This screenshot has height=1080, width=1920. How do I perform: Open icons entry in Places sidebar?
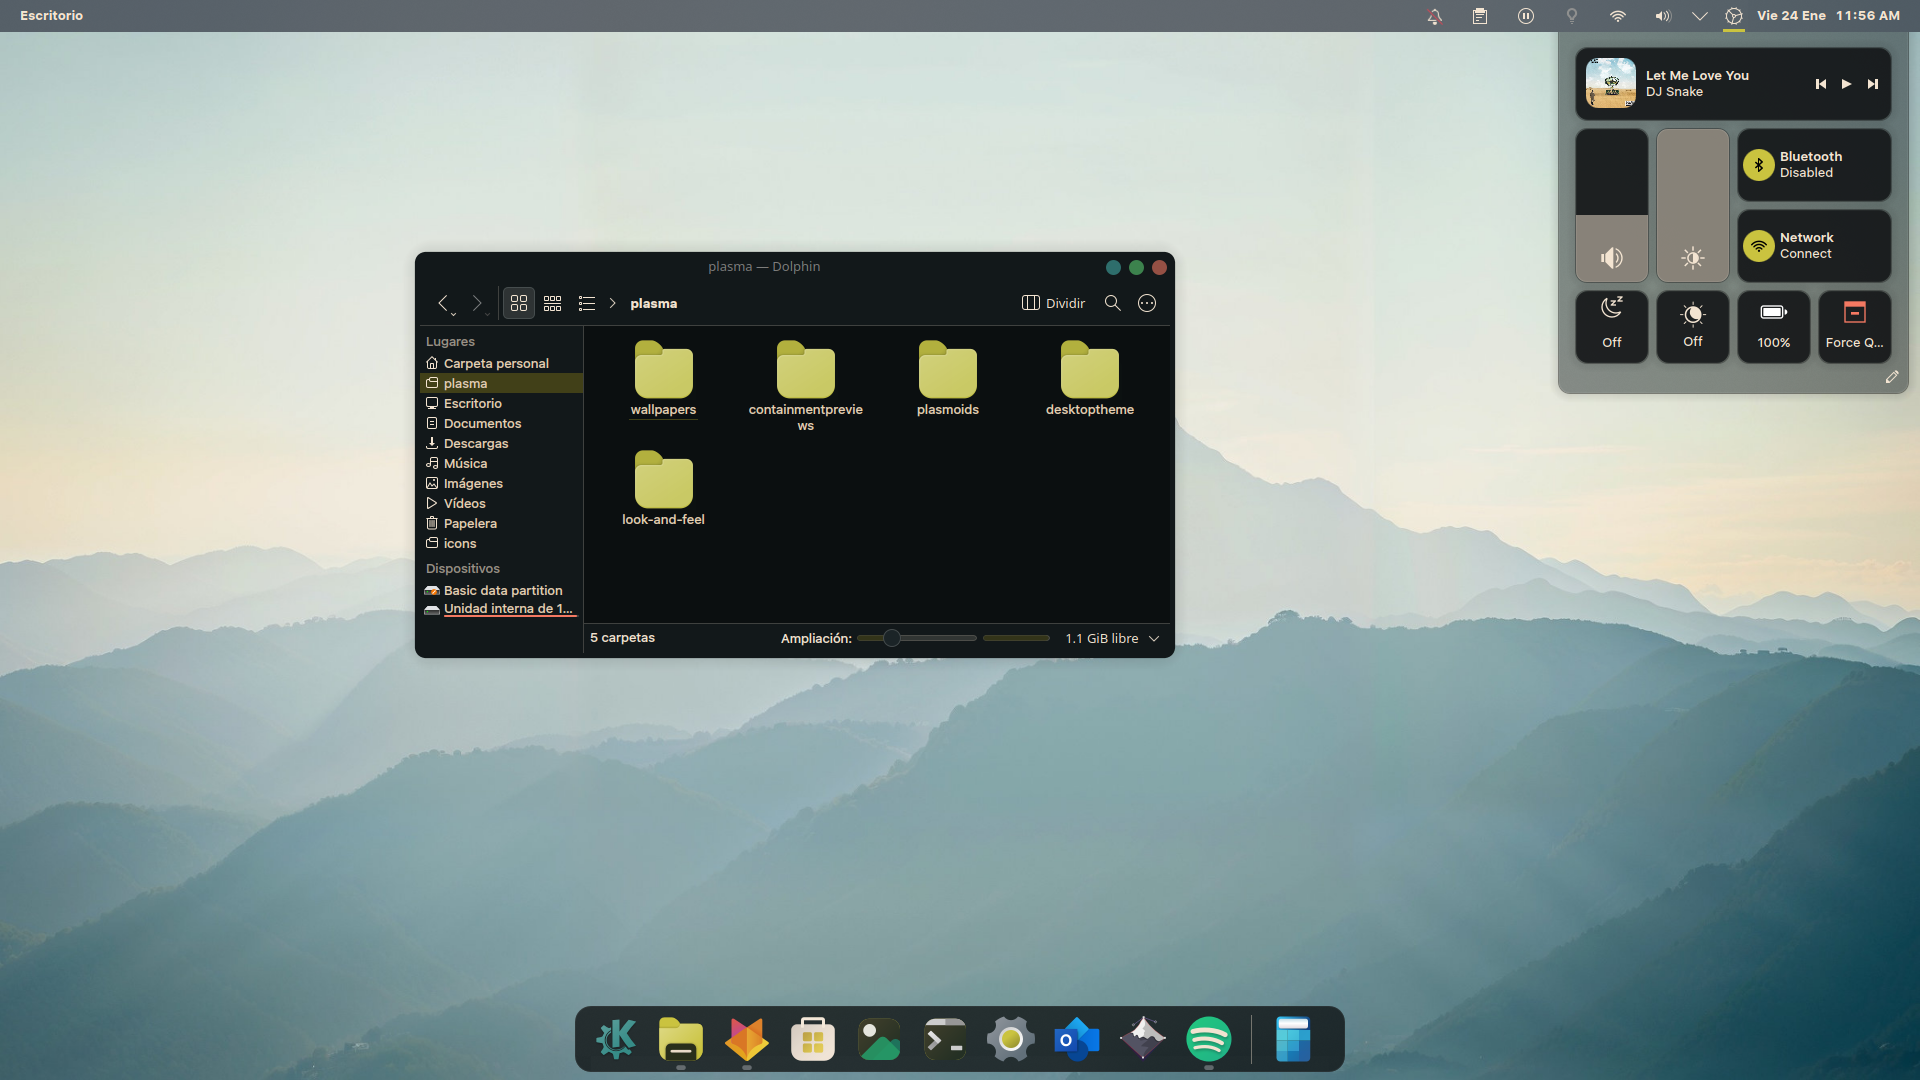click(501, 543)
